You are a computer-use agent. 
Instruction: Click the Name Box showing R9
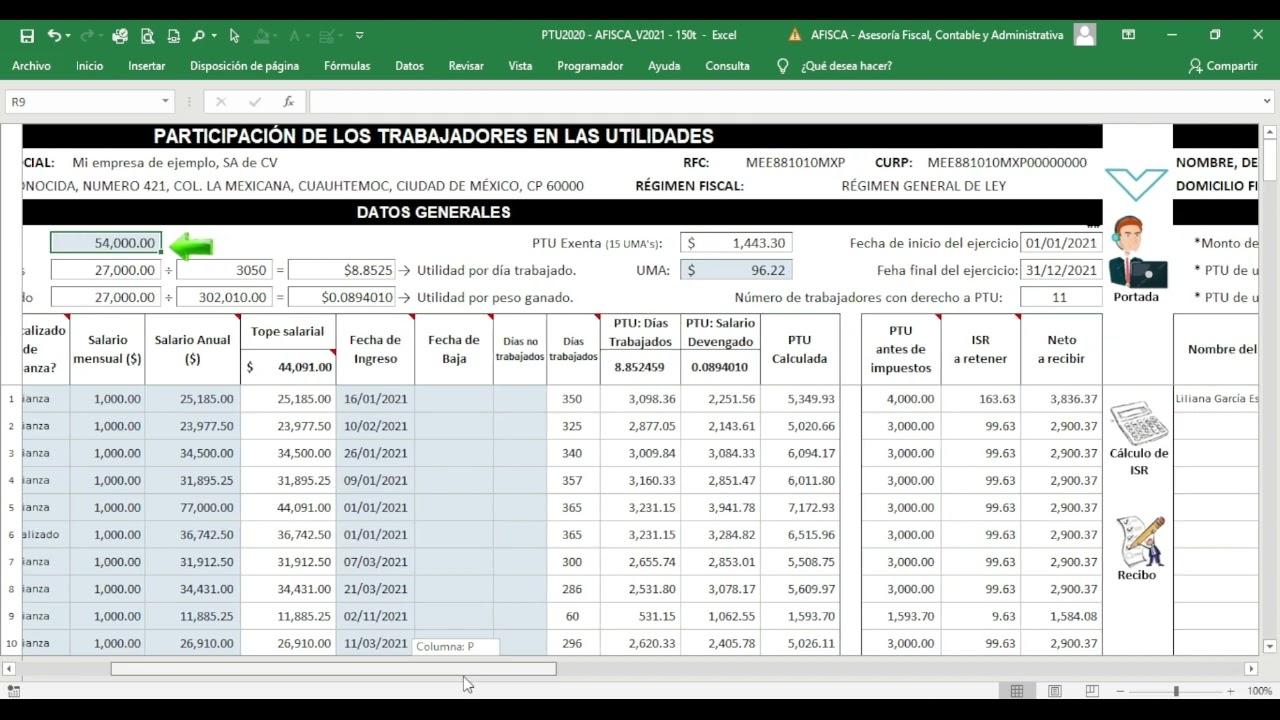click(x=82, y=101)
